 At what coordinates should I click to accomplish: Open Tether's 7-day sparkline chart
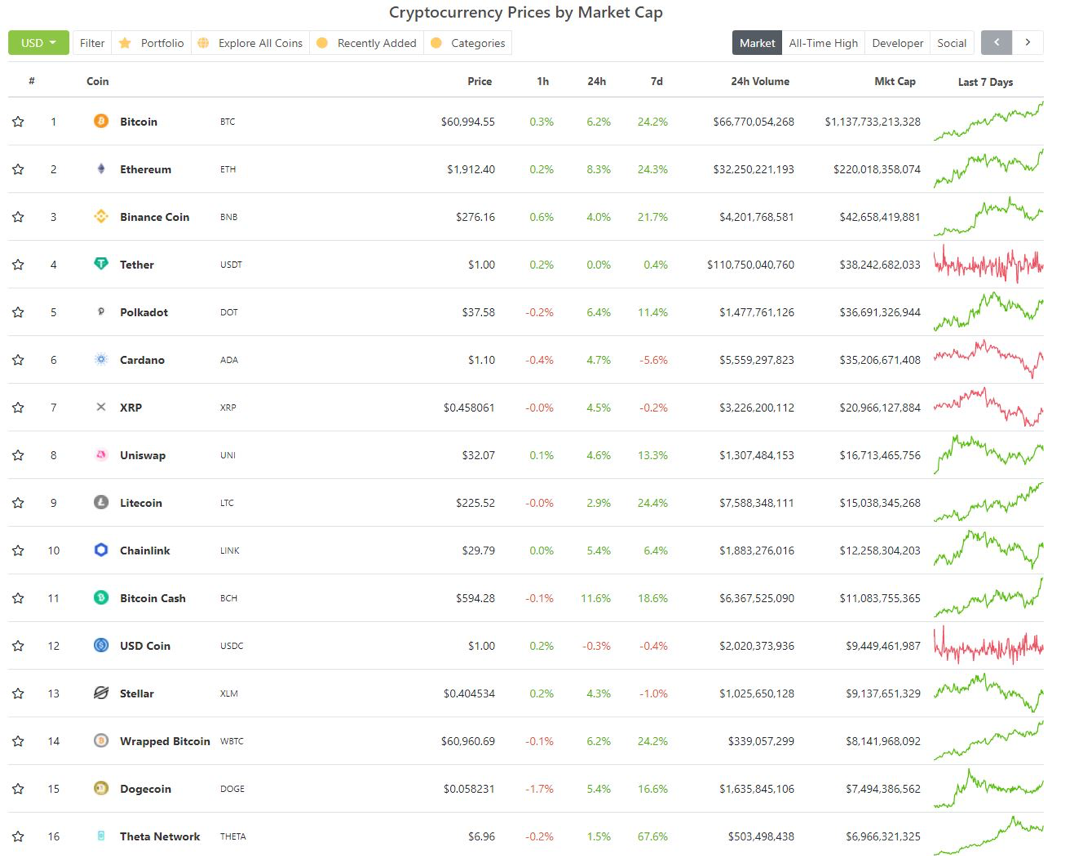coord(988,264)
